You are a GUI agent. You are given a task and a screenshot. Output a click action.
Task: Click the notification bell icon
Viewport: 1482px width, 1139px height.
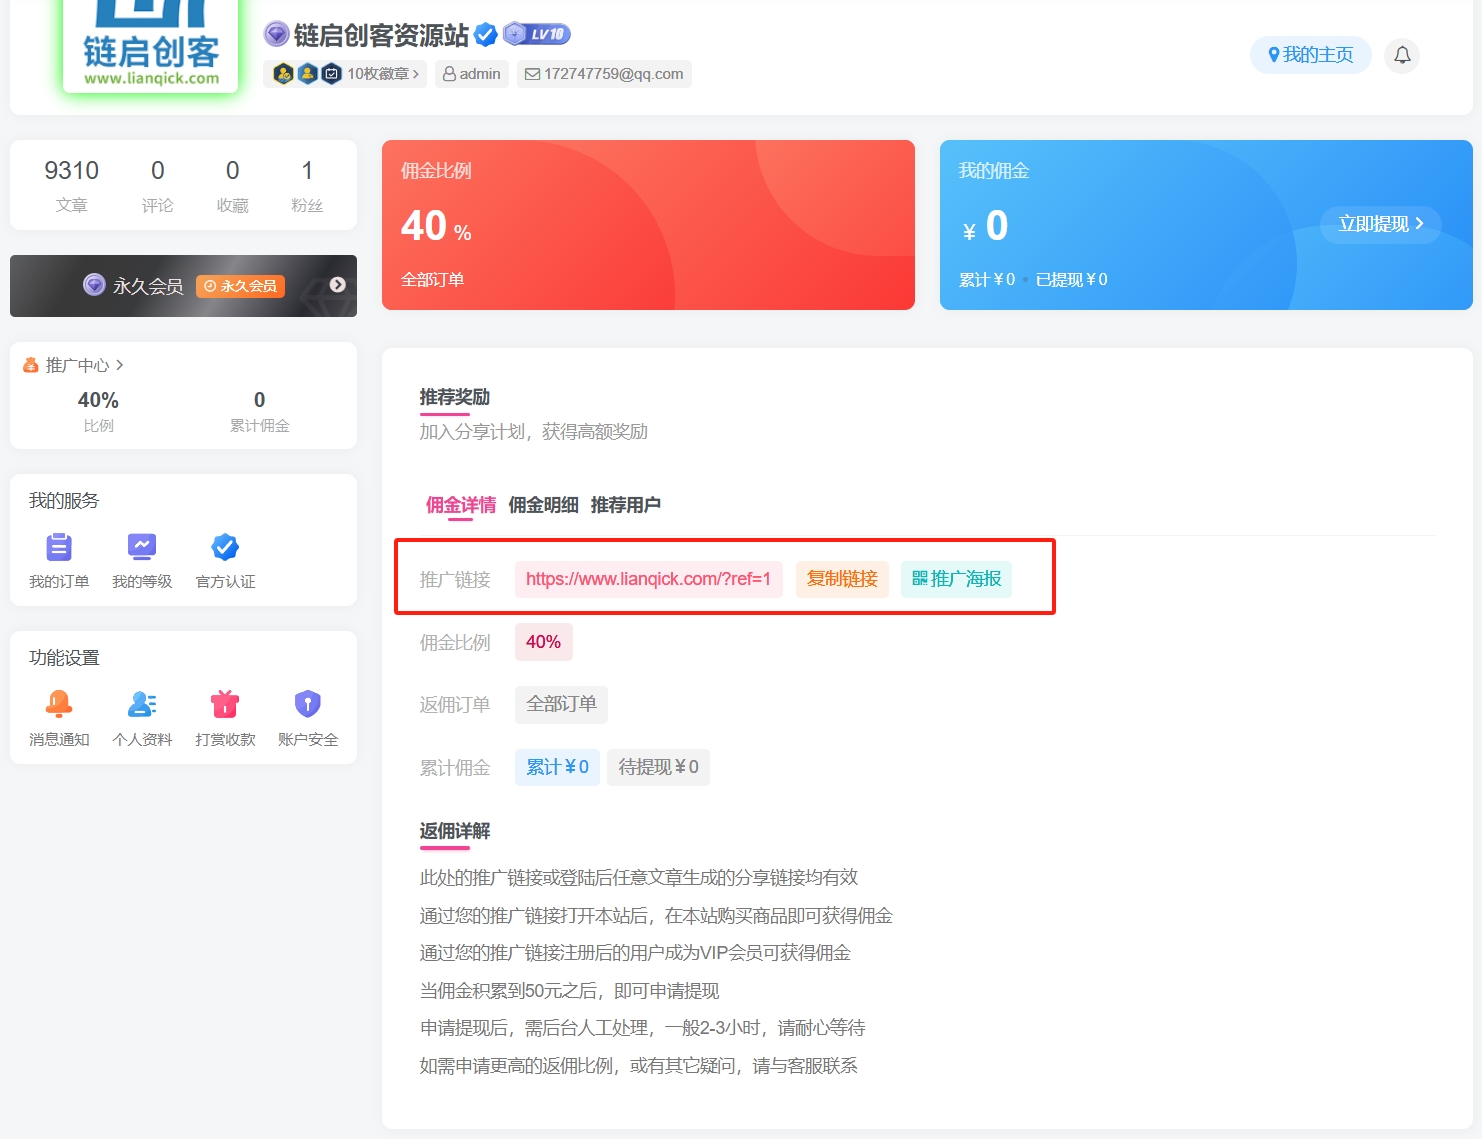point(1402,55)
